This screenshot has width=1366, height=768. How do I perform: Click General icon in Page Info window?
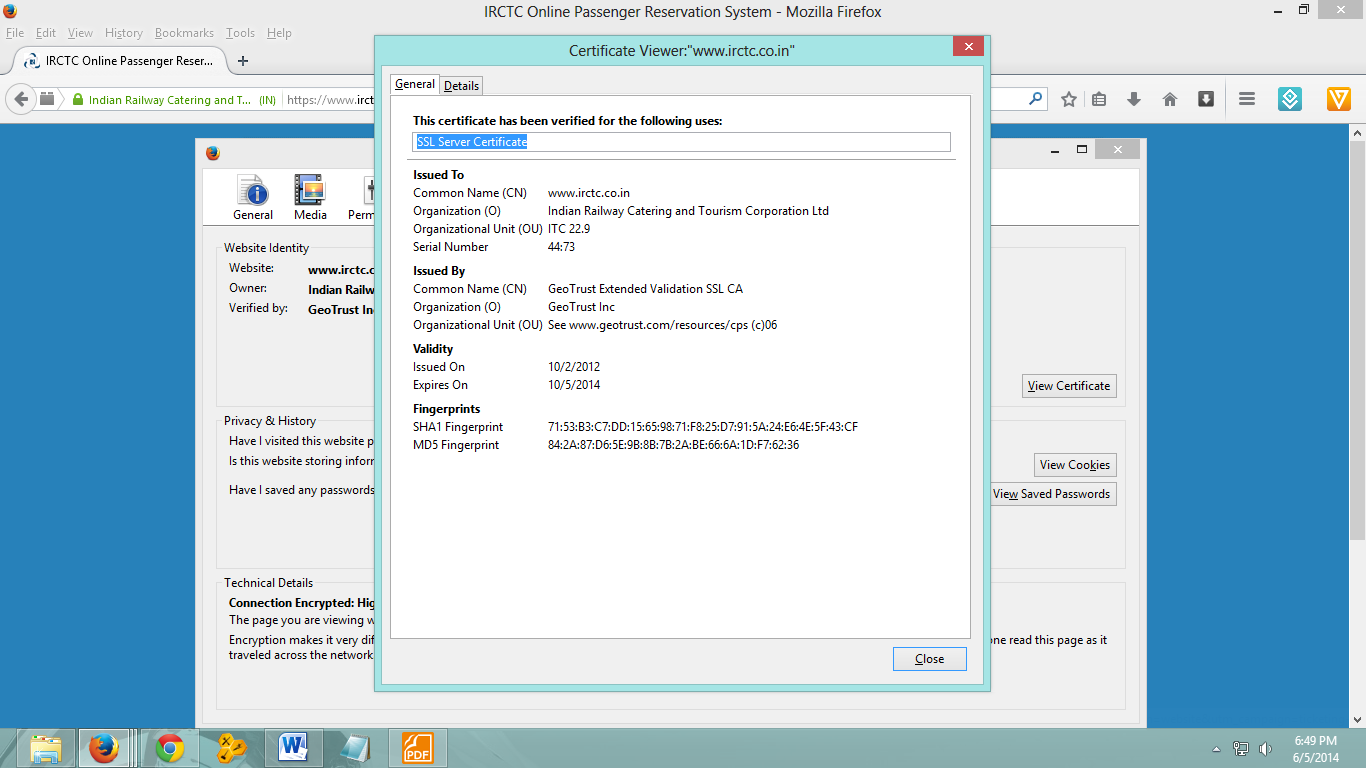click(253, 197)
